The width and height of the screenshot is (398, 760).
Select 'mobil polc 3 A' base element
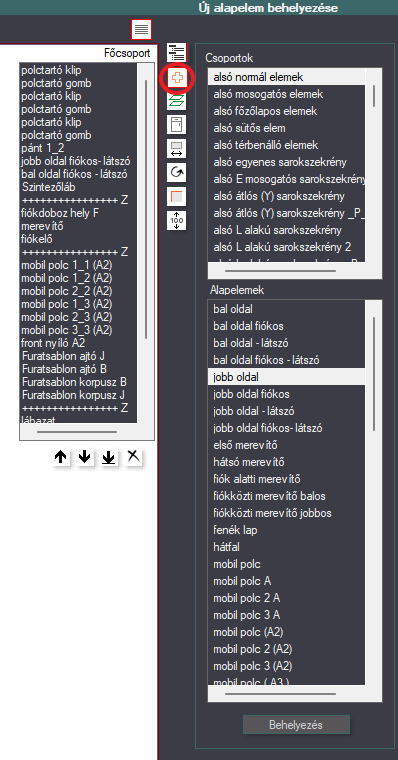click(x=287, y=615)
